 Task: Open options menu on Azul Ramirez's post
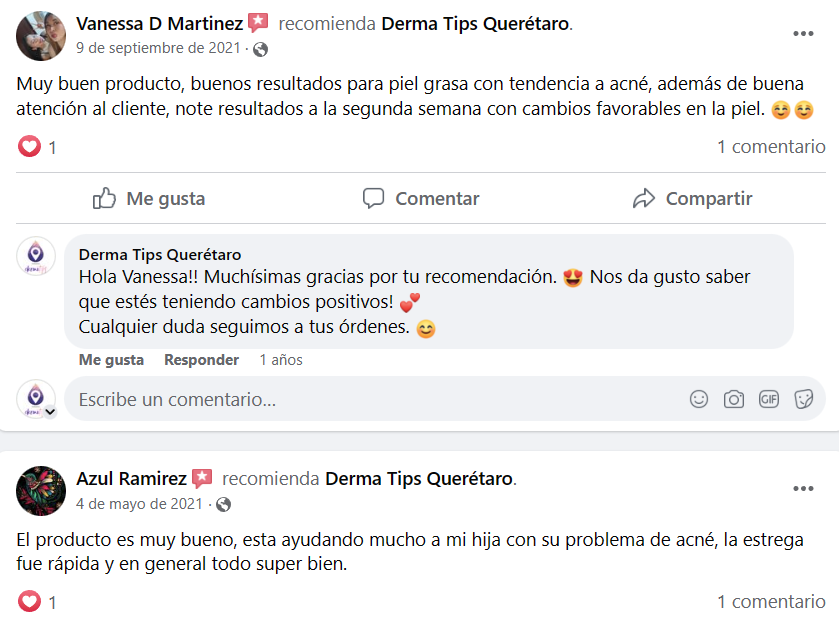click(803, 489)
